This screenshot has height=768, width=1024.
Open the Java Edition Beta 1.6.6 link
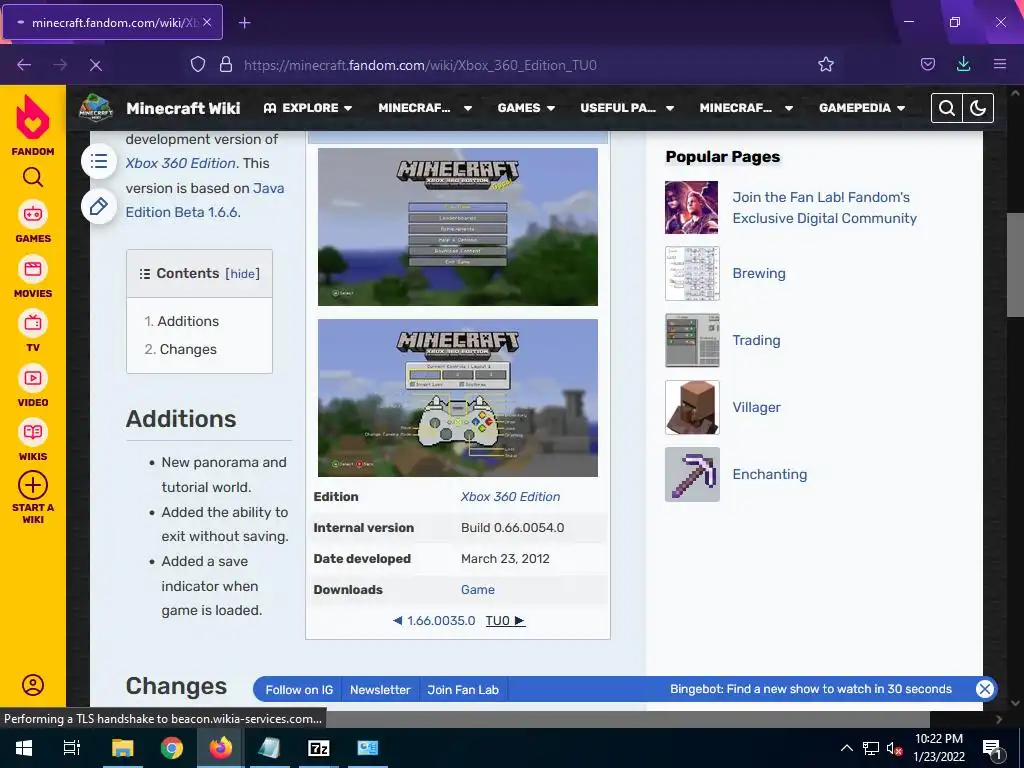pos(205,200)
